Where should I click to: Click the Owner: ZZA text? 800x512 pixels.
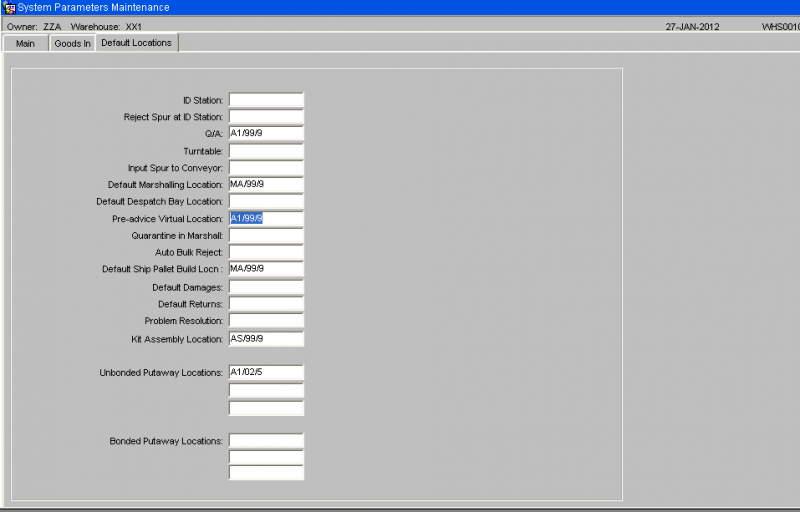34,27
